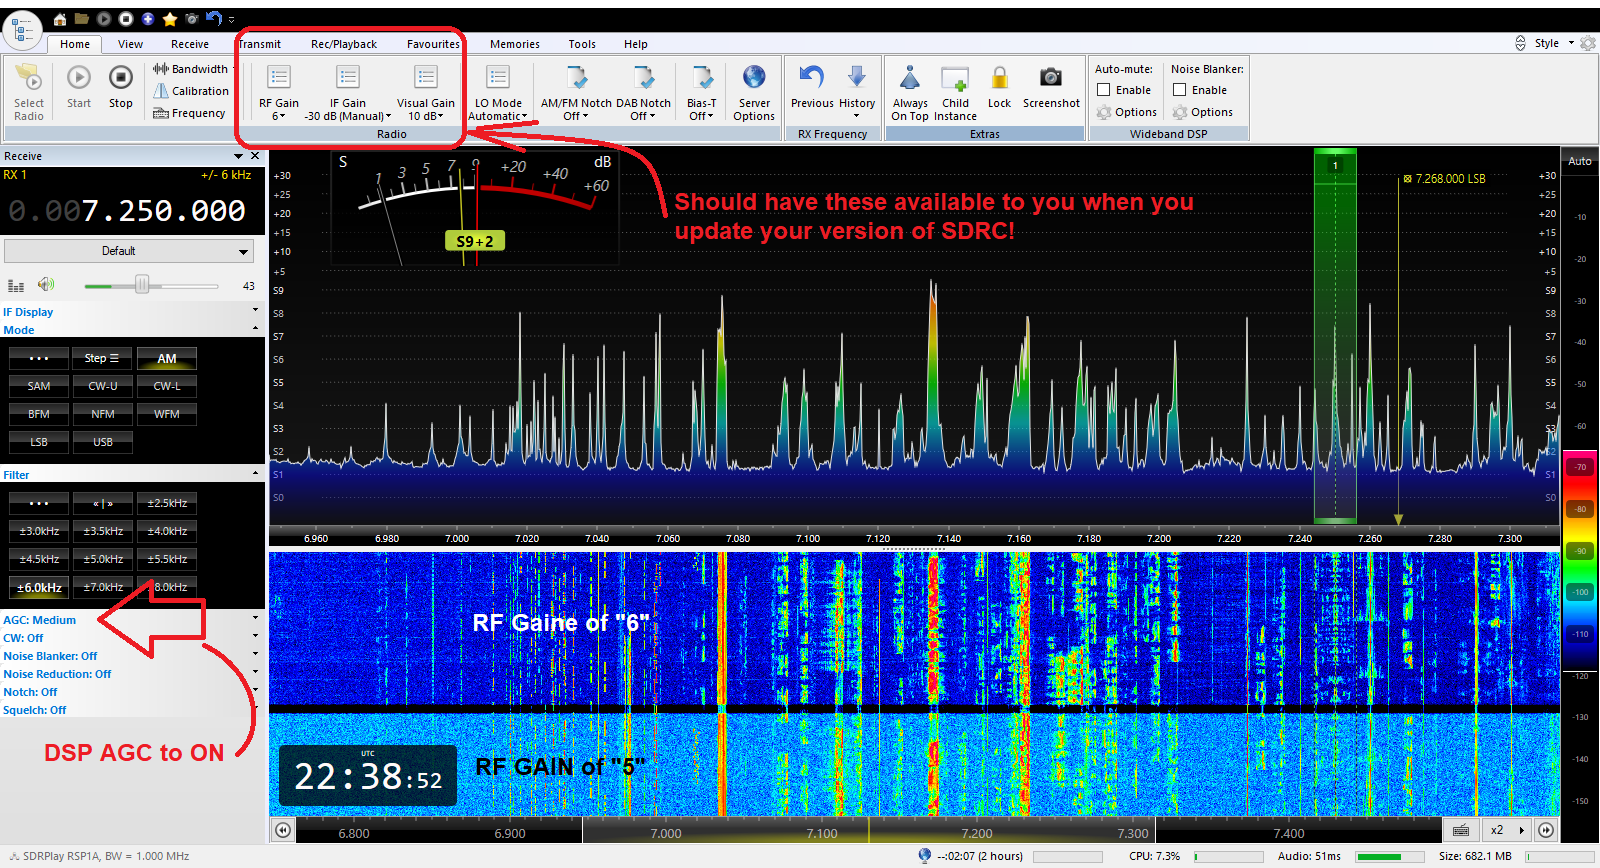Click Previous frequency arrow icon
Screen dimensions: 1600x868
pyautogui.click(x=812, y=78)
